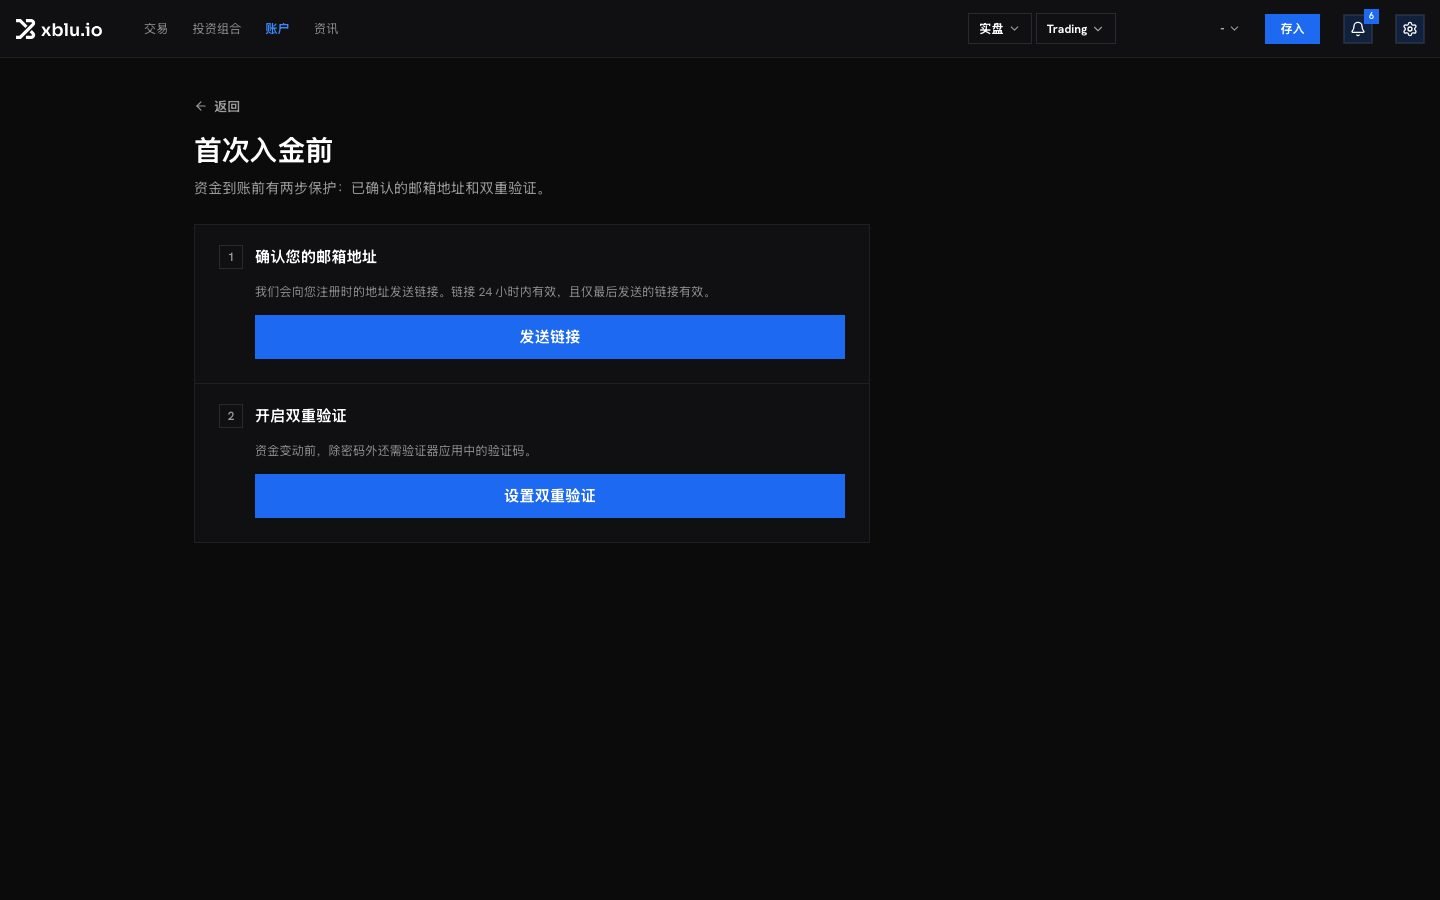Select the 账户 menu item

click(x=277, y=29)
